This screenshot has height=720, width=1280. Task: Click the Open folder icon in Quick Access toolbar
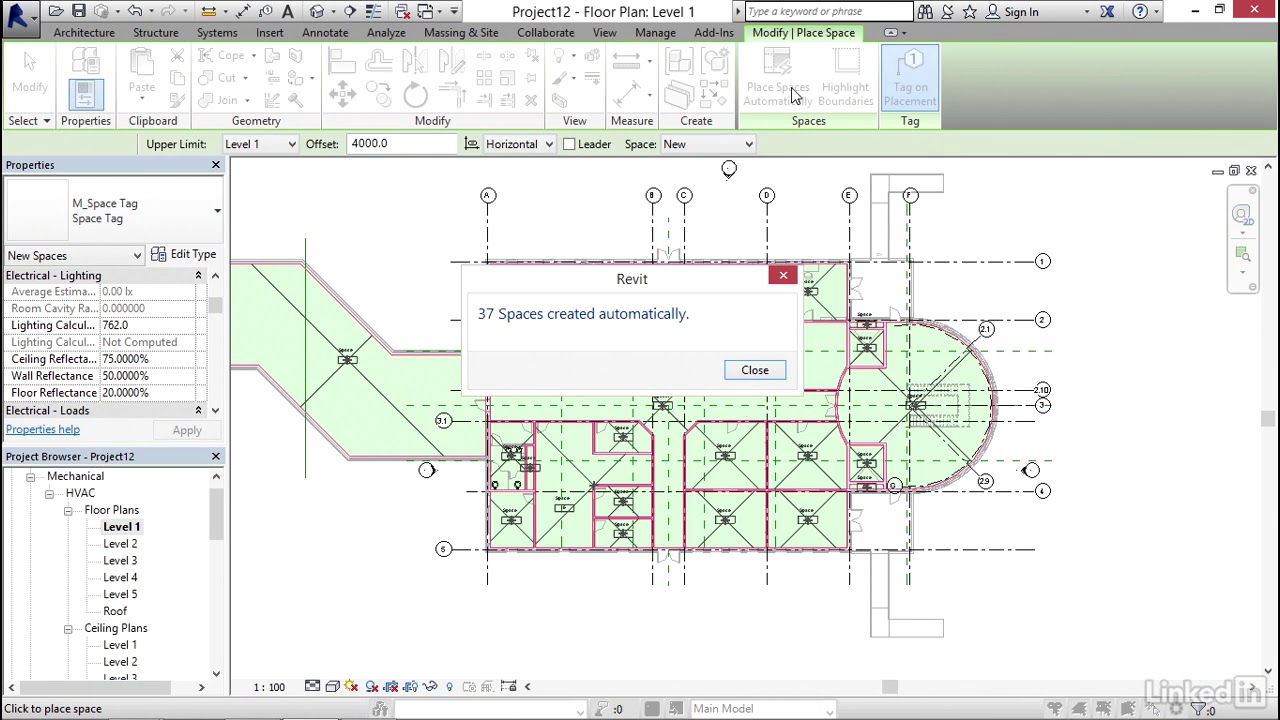[x=56, y=12]
